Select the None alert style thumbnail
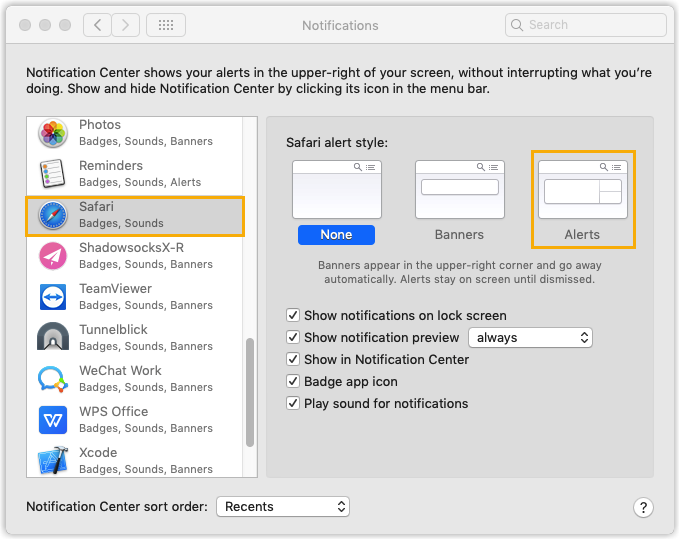Image resolution: width=680 pixels, height=540 pixels. 337,190
